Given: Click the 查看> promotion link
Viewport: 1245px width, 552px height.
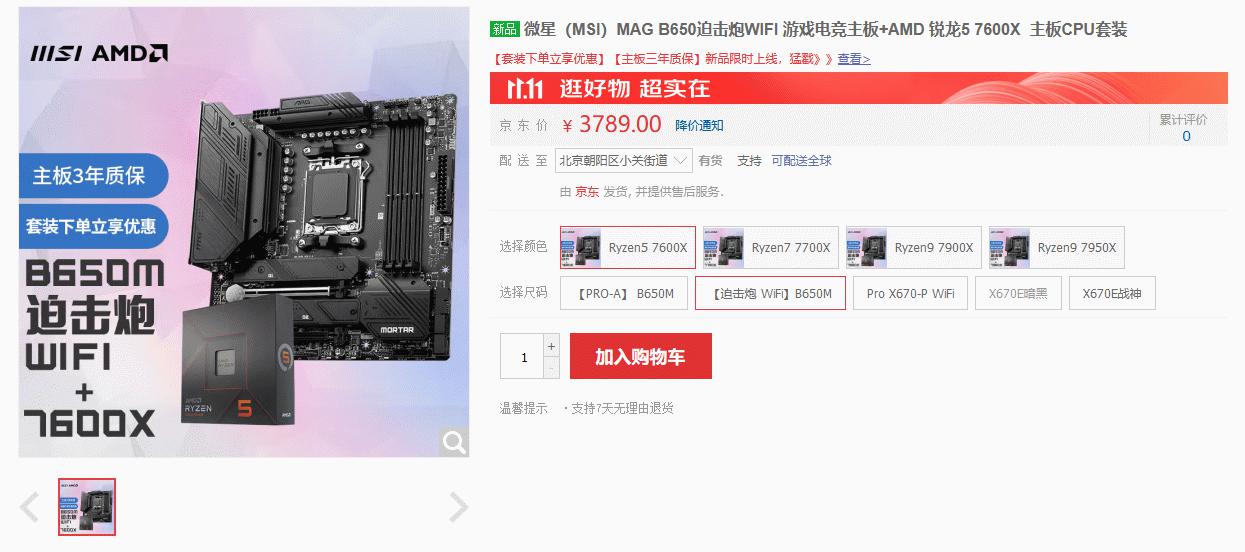Looking at the screenshot, I should point(854,59).
